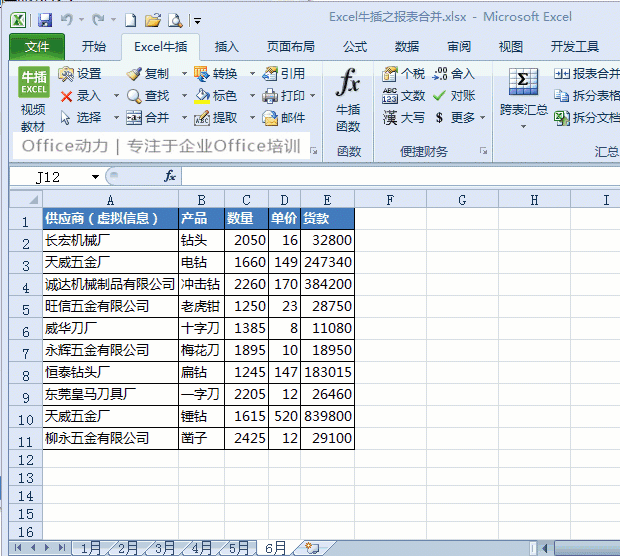620x556 pixels.
Task: Click the 引用 reference tool
Action: 284,74
